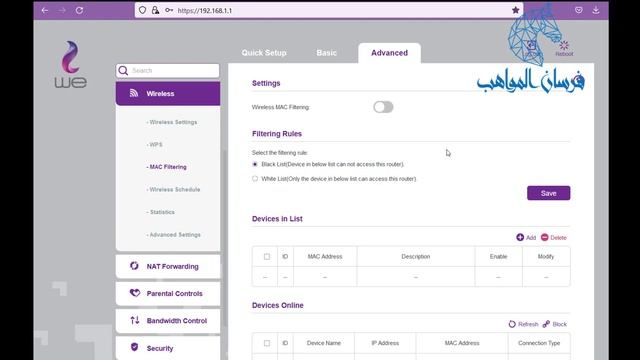640x360 pixels.
Task: Click the Reboot icon
Action: tap(564, 45)
